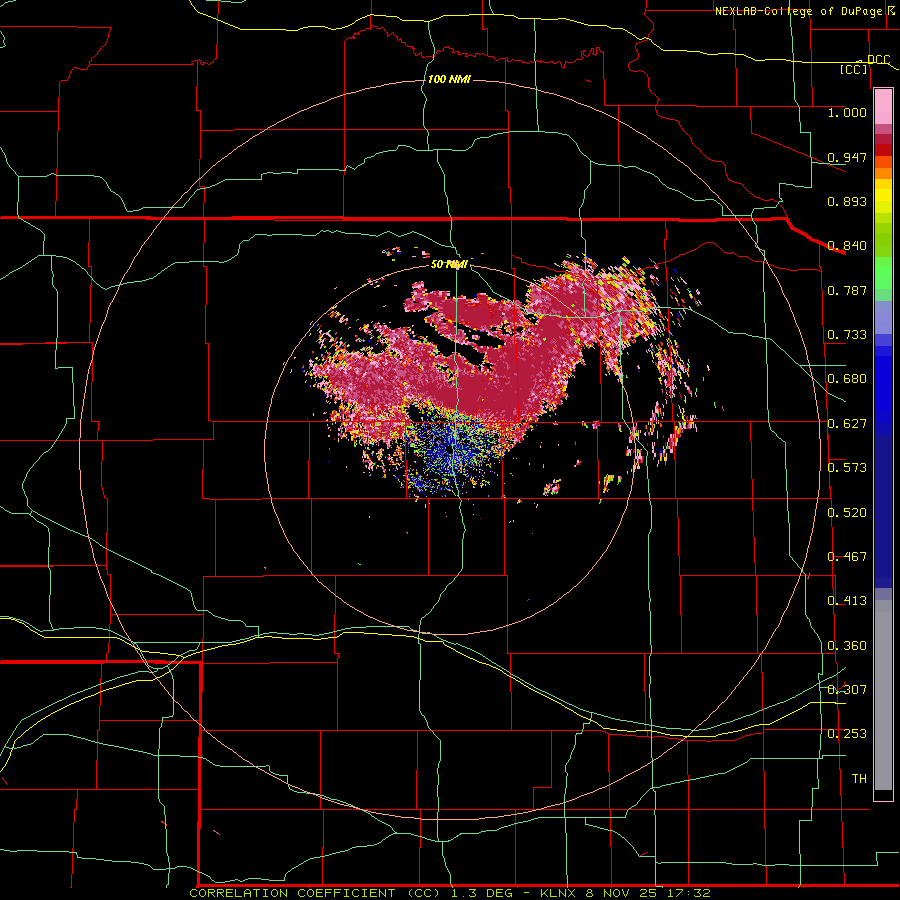
Task: Click the 0.627 scale value
Action: (847, 424)
